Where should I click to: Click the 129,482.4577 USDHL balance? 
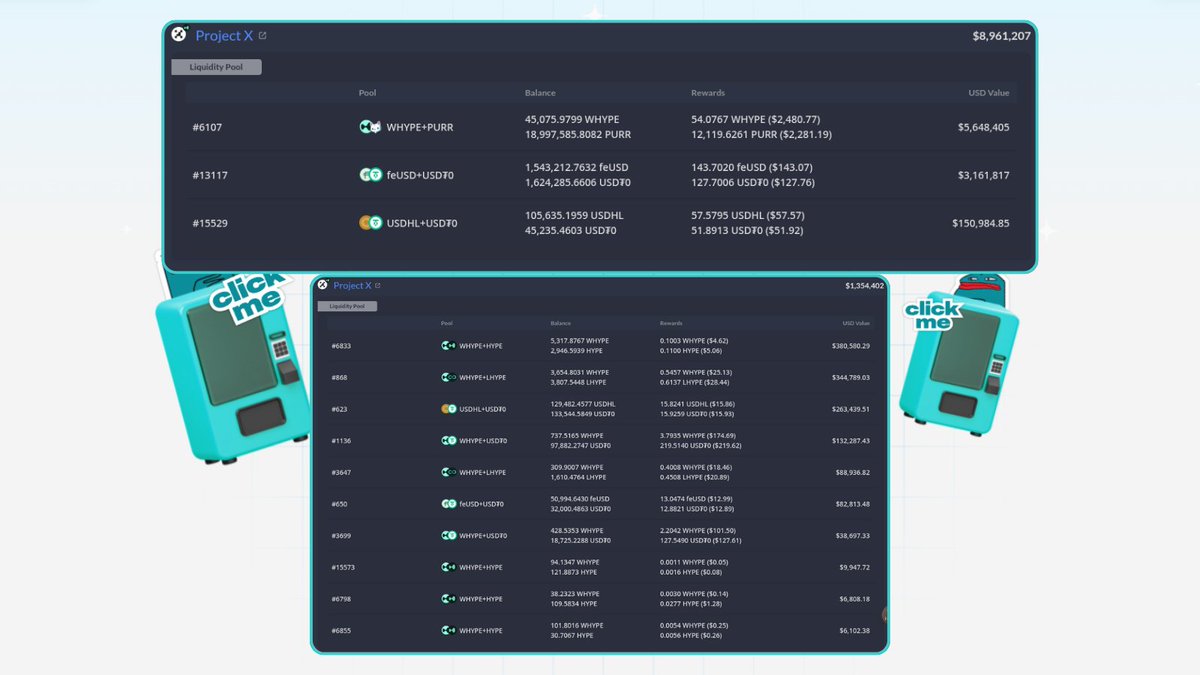pos(583,404)
